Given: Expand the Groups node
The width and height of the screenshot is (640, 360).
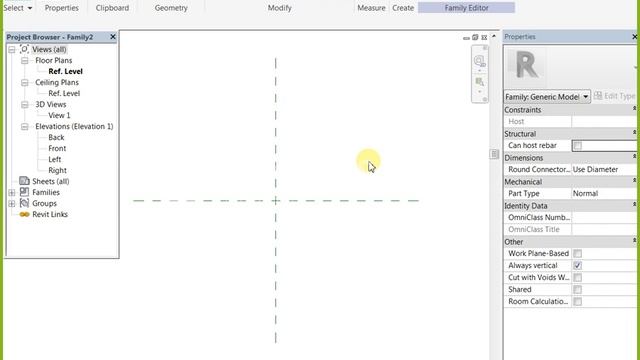Looking at the screenshot, I should tap(12, 204).
